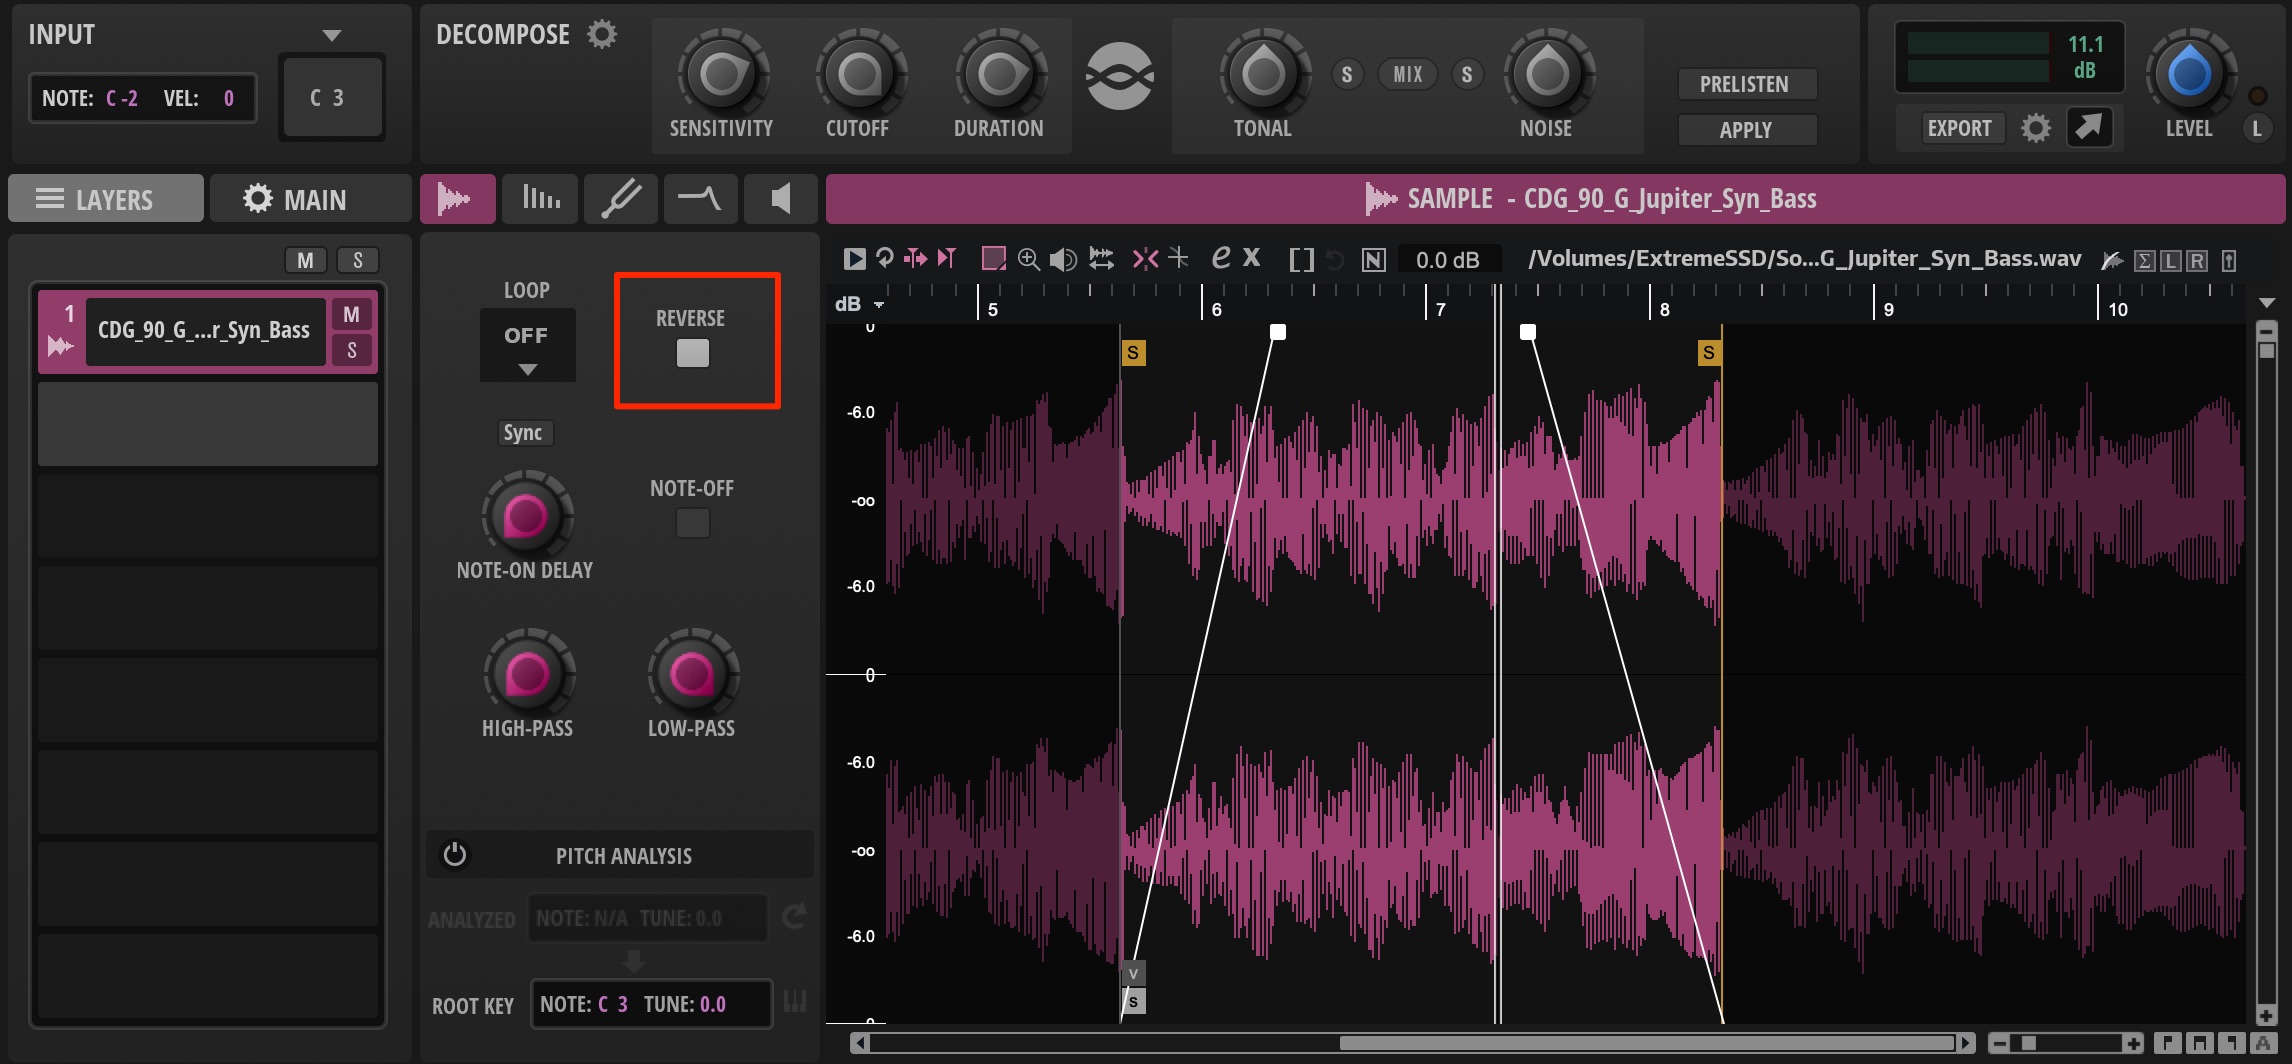
Task: Enable the Reverse checkbox
Action: tap(693, 353)
